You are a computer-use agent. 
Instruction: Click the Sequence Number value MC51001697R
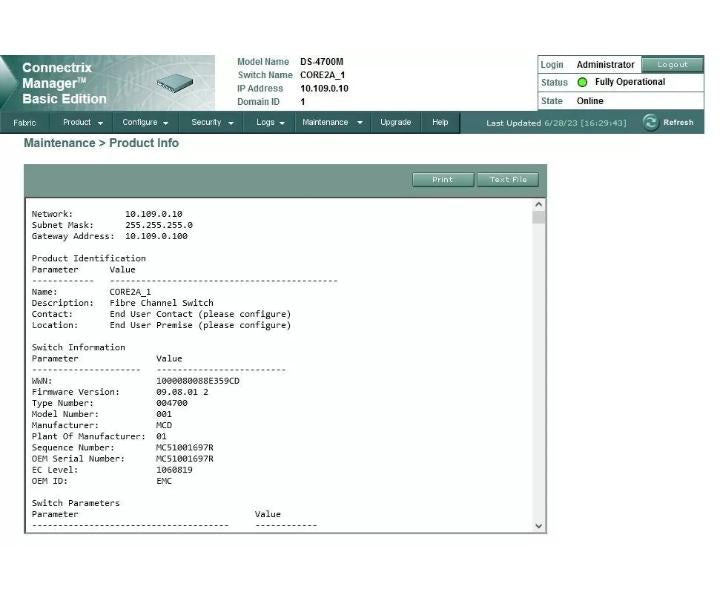(185, 448)
